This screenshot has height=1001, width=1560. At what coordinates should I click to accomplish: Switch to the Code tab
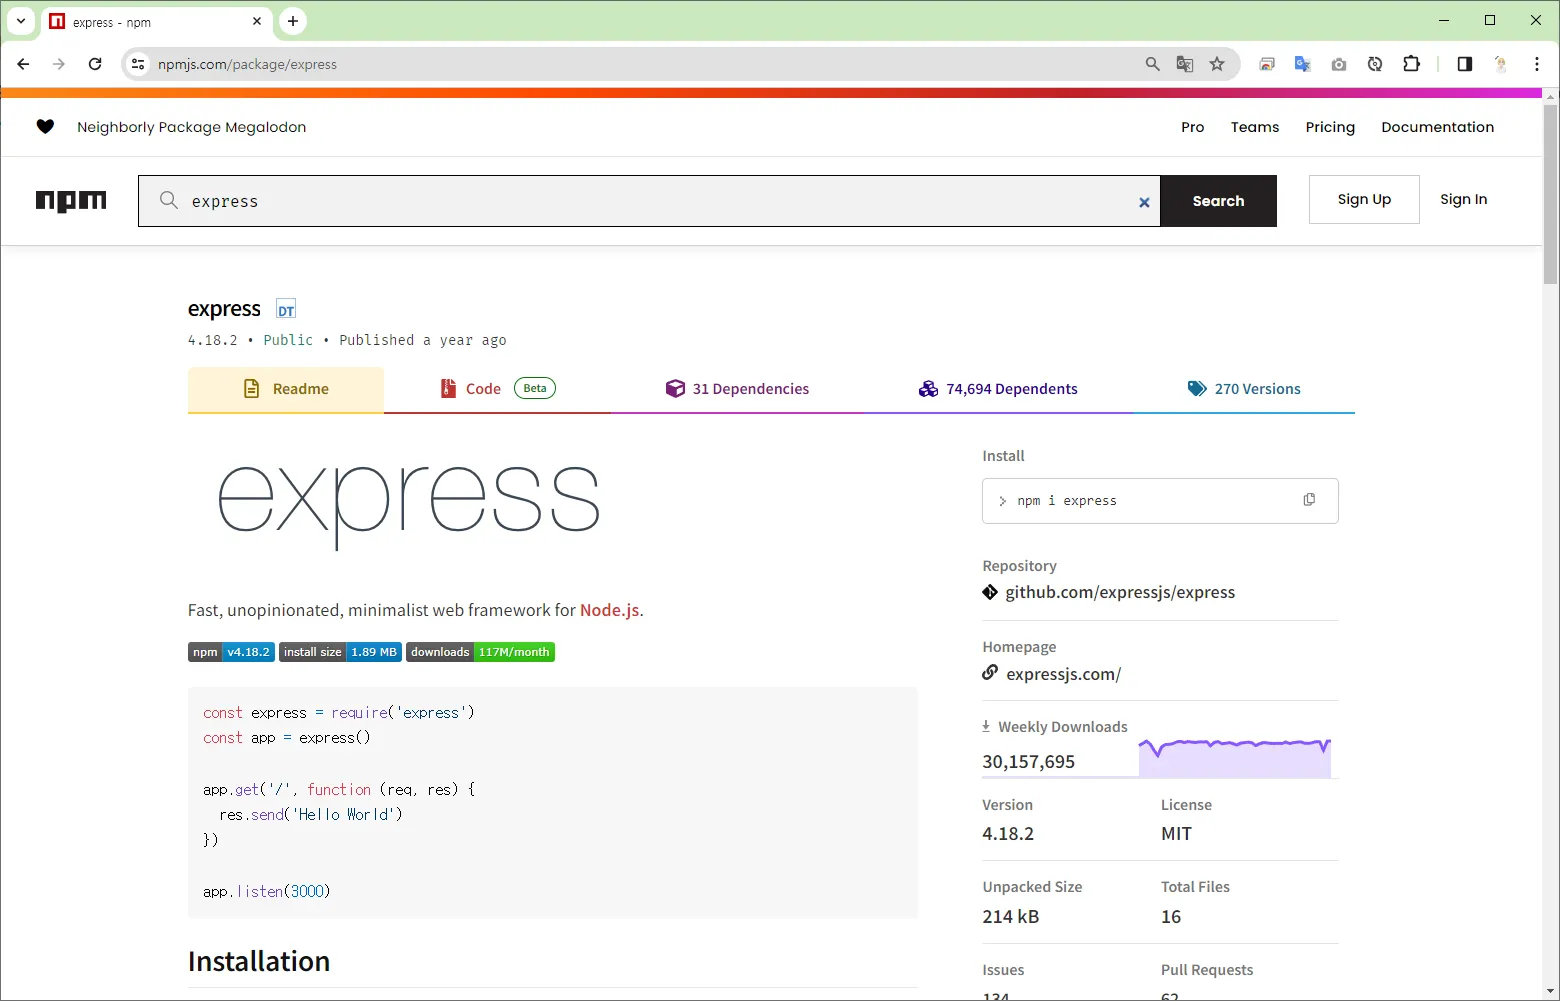[x=497, y=389]
